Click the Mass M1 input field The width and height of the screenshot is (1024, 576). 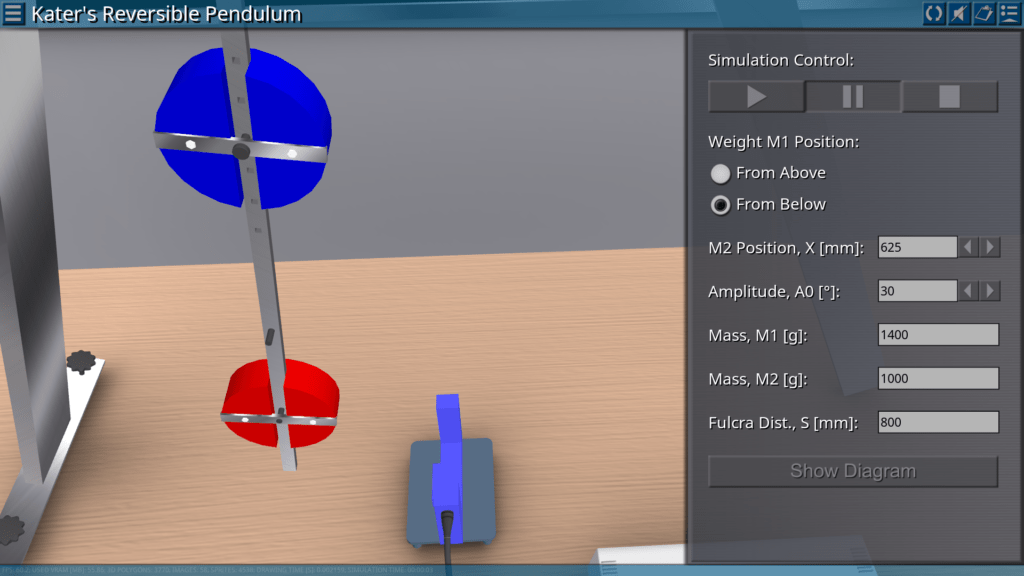938,335
